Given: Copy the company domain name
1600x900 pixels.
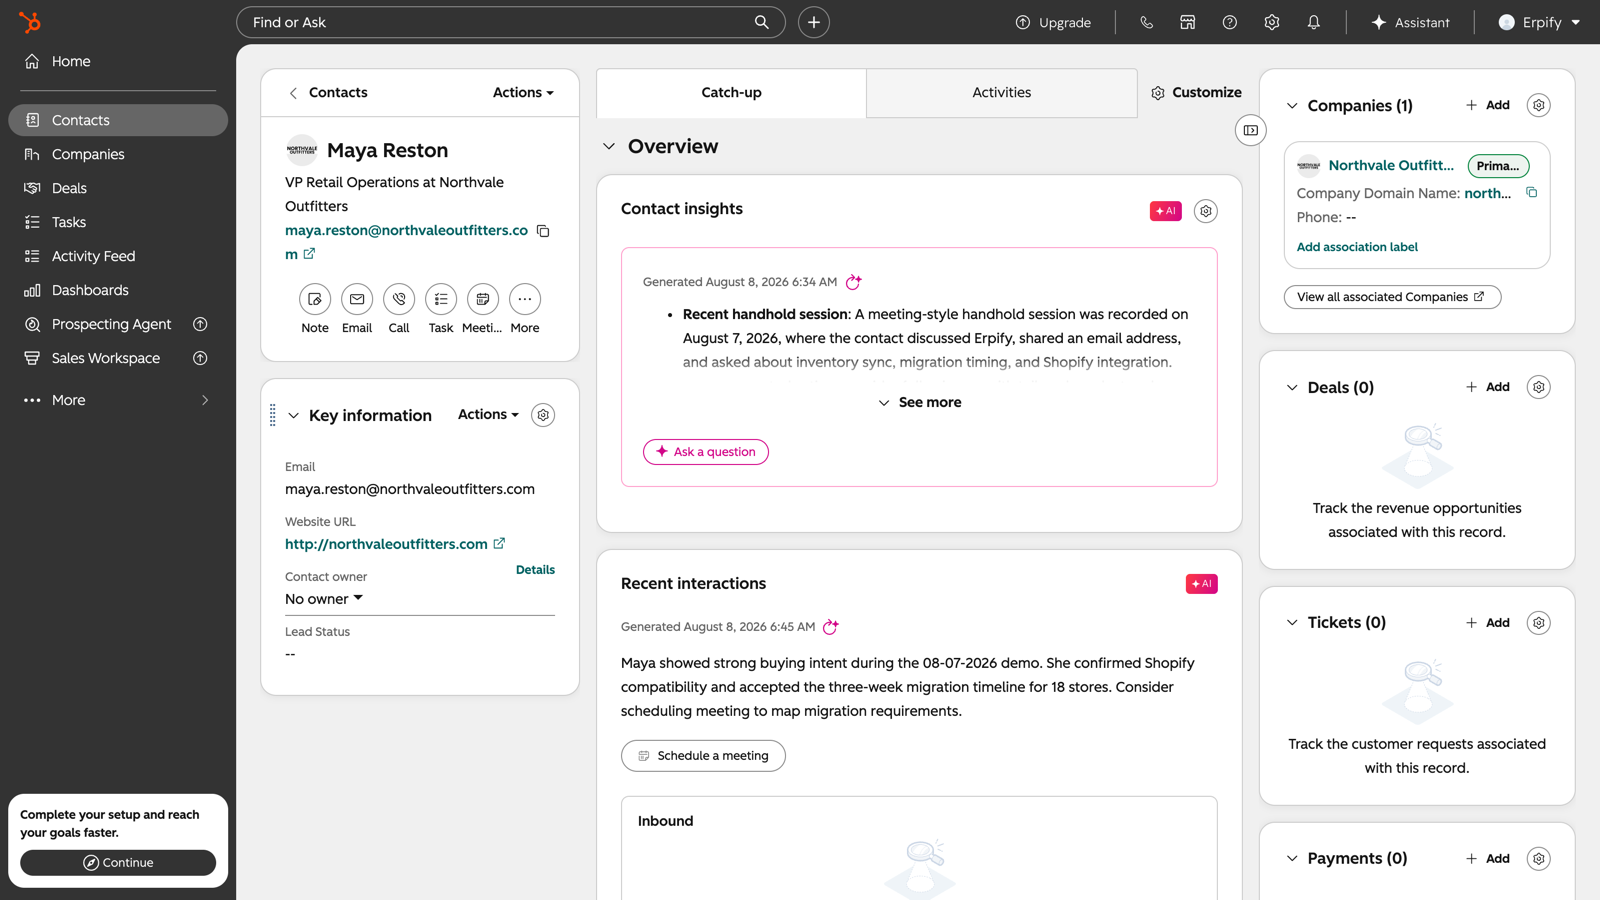Looking at the screenshot, I should point(1531,193).
